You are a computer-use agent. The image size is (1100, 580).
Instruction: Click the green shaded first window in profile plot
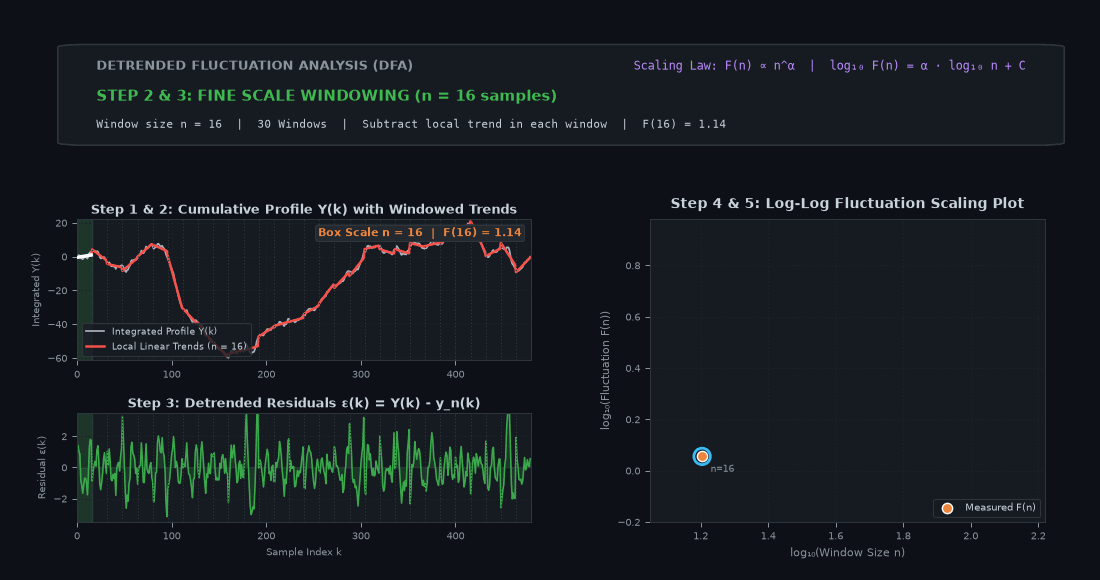pos(85,290)
